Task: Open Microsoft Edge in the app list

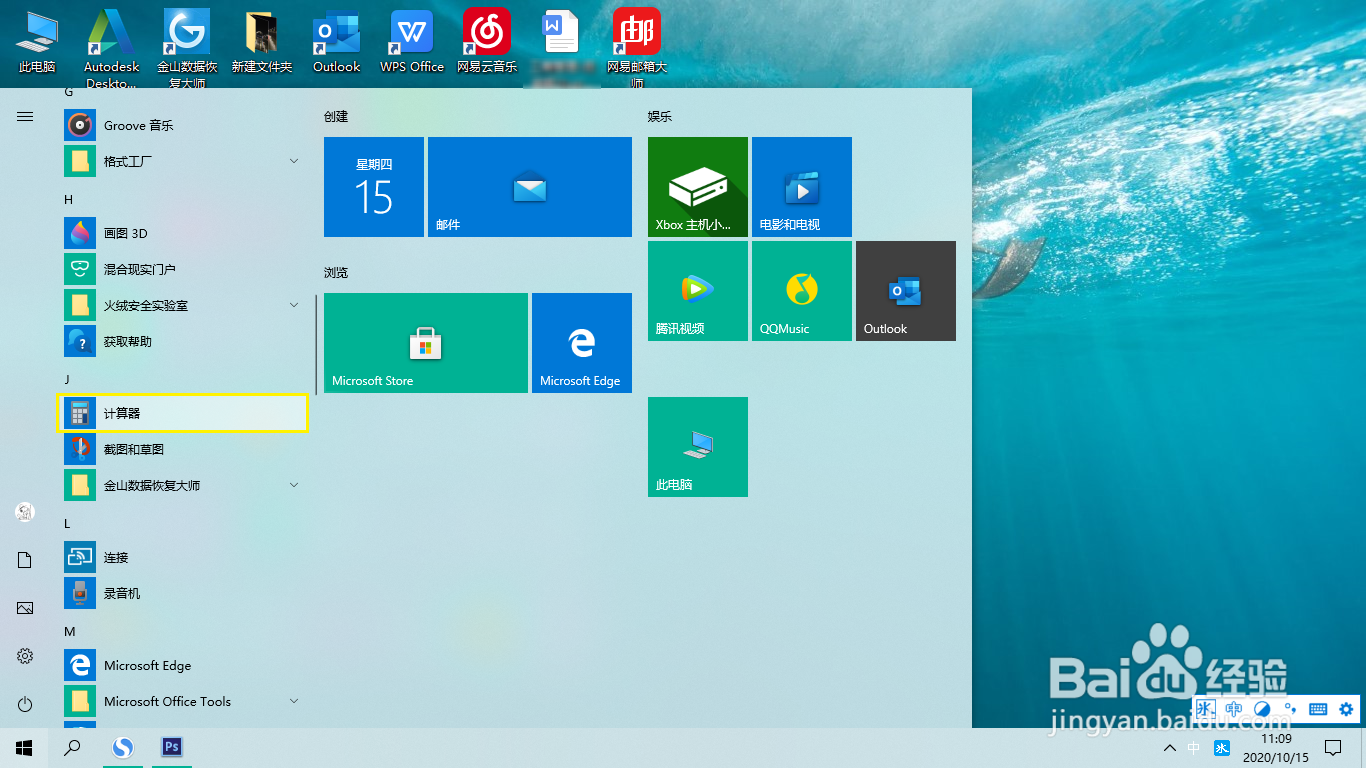Action: [183, 665]
